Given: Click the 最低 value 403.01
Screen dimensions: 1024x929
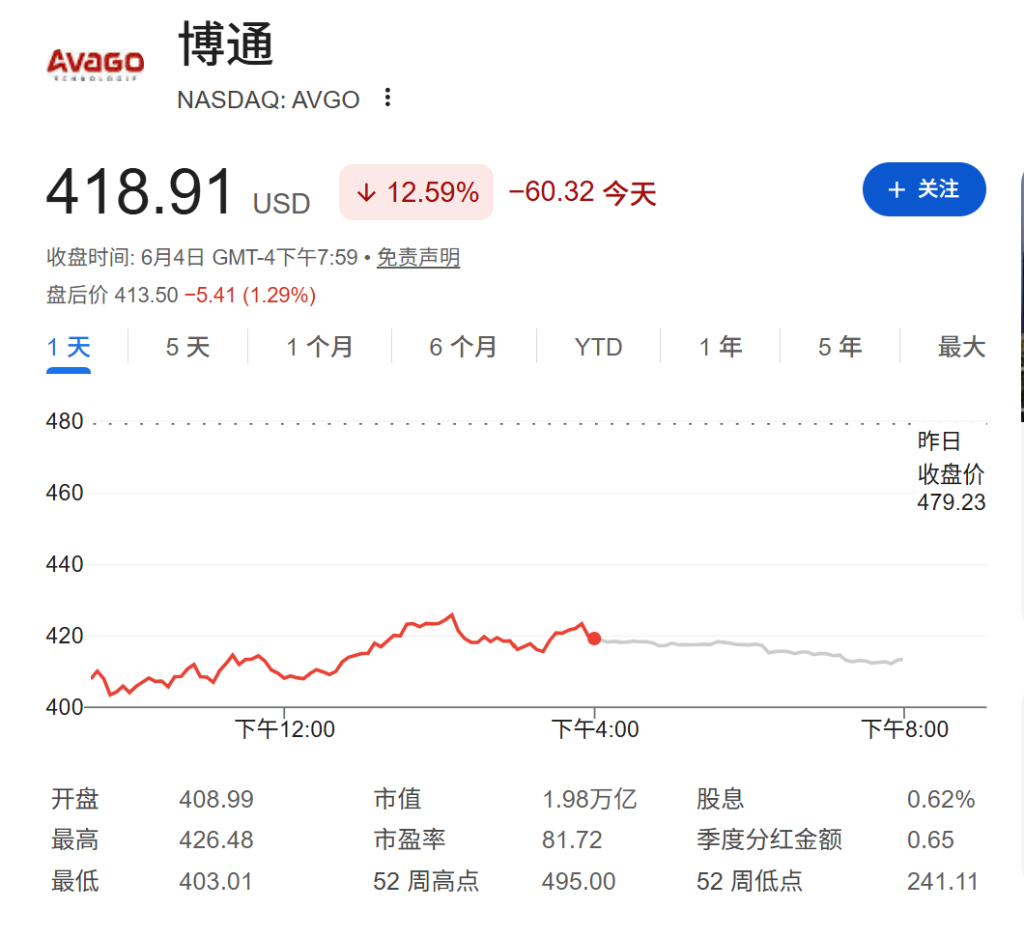Looking at the screenshot, I should [216, 881].
